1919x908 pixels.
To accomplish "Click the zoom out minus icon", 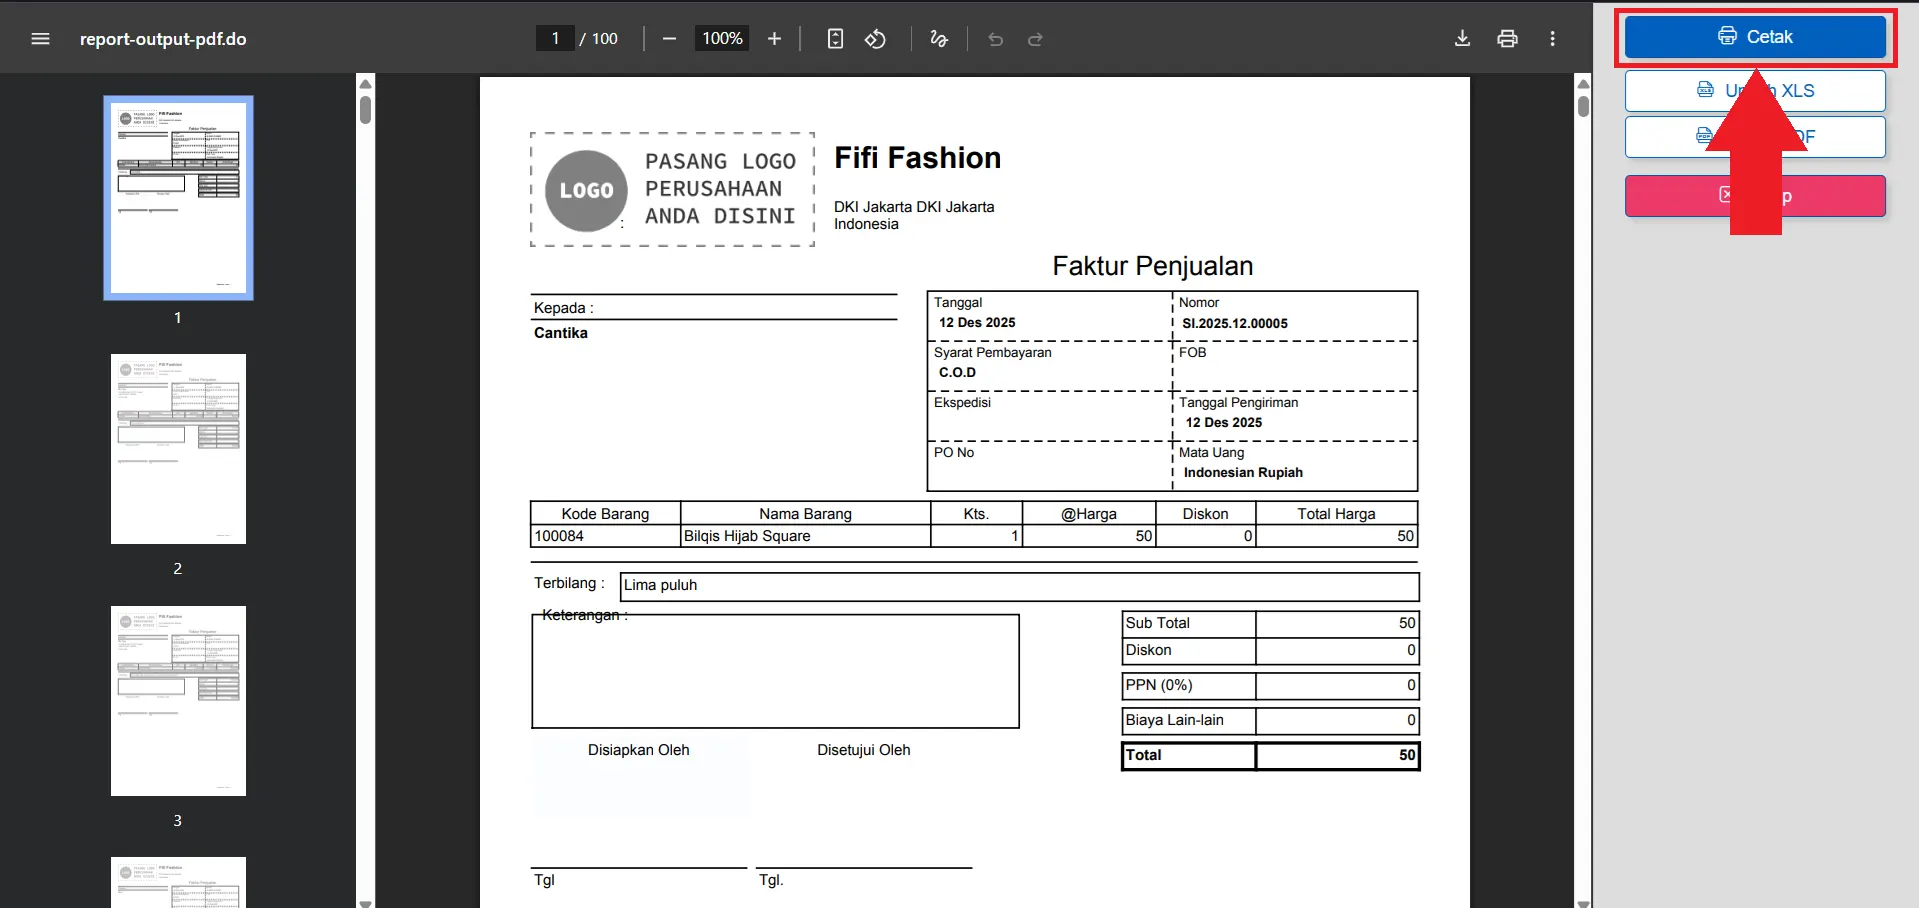I will tap(670, 39).
